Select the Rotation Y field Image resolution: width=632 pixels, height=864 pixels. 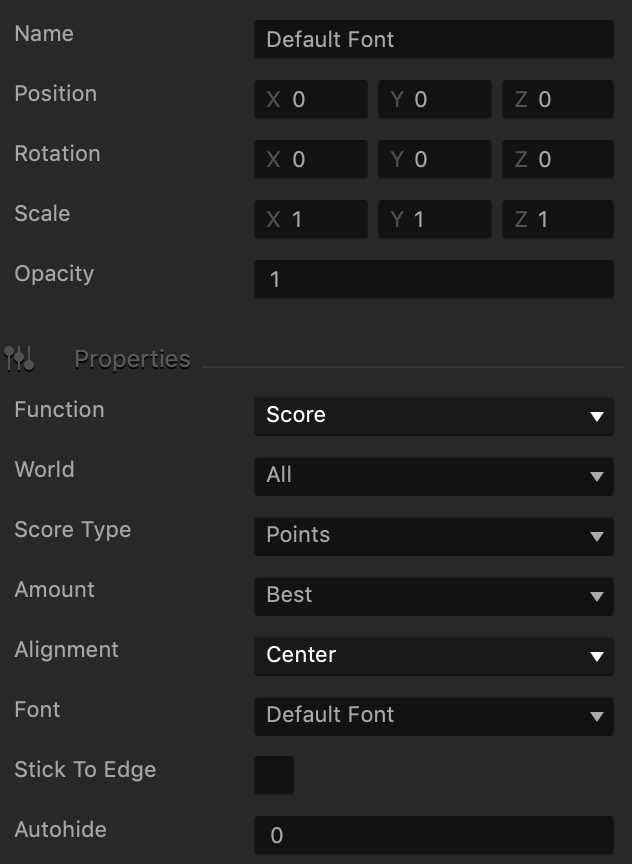[x=435, y=159]
